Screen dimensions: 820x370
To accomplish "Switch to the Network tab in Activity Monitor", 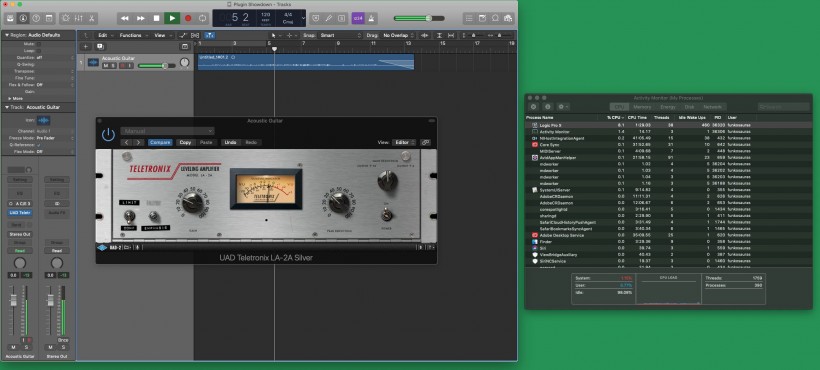I will coord(712,107).
